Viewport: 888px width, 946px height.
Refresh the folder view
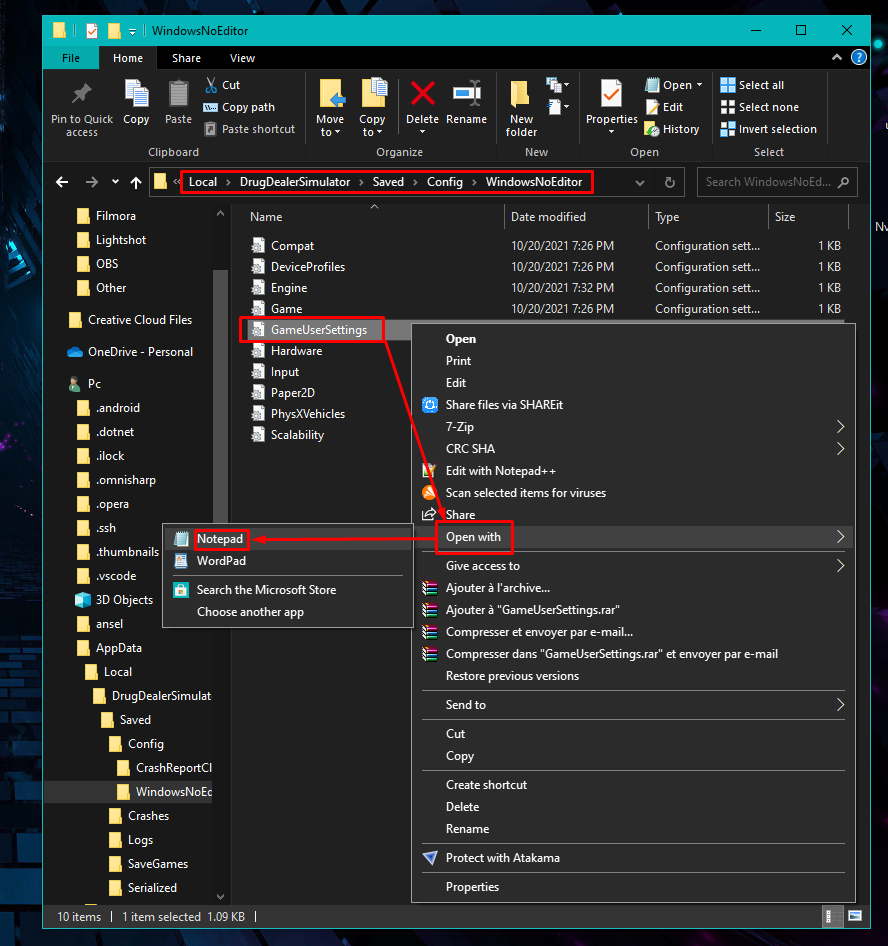click(670, 182)
